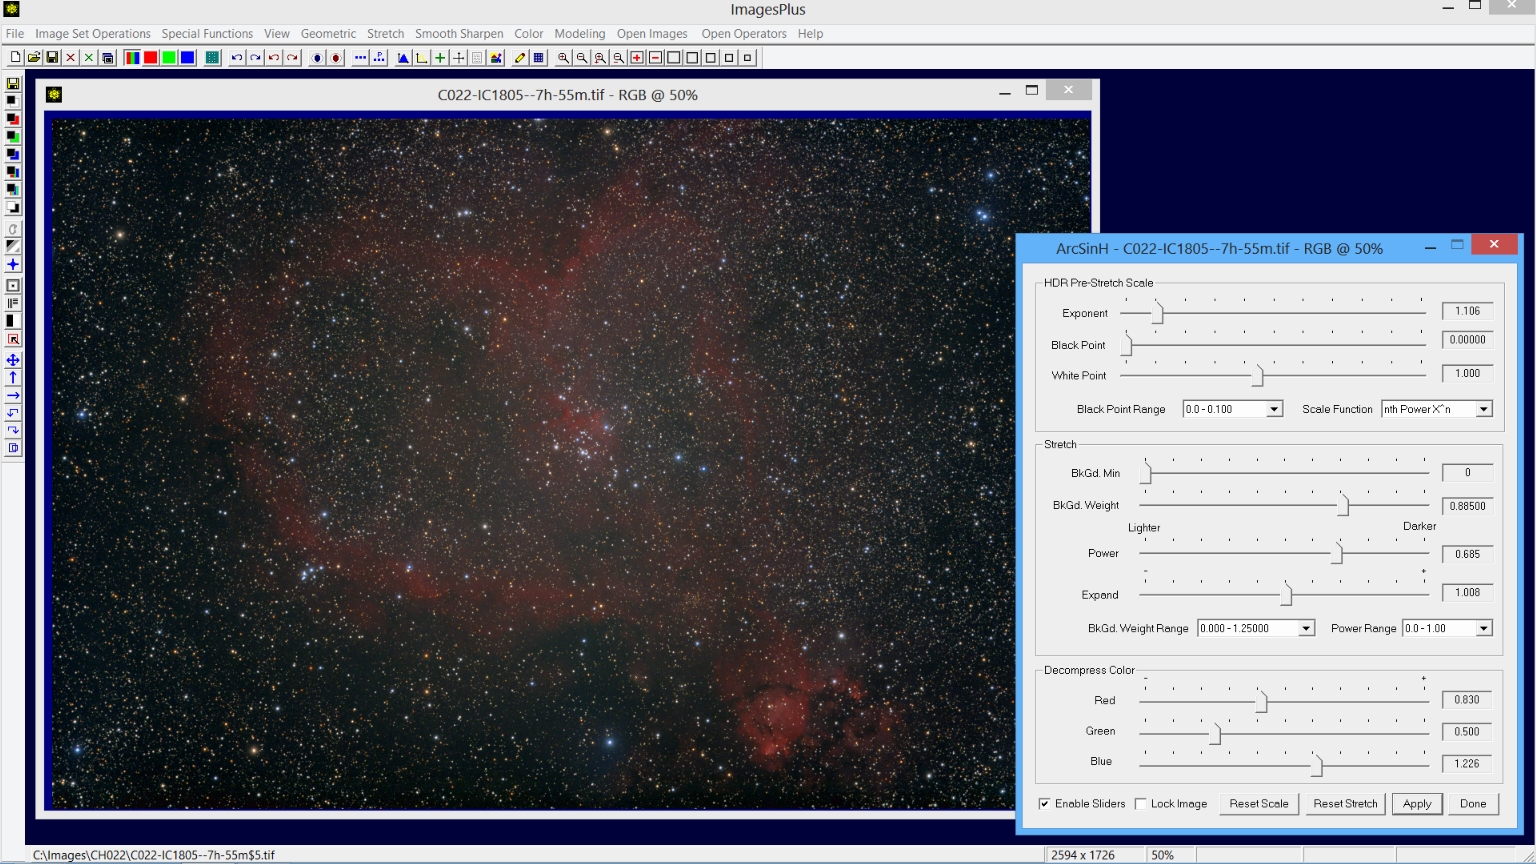Image resolution: width=1536 pixels, height=864 pixels.
Task: Click the yellow pencil toolbar icon
Action: click(x=520, y=58)
